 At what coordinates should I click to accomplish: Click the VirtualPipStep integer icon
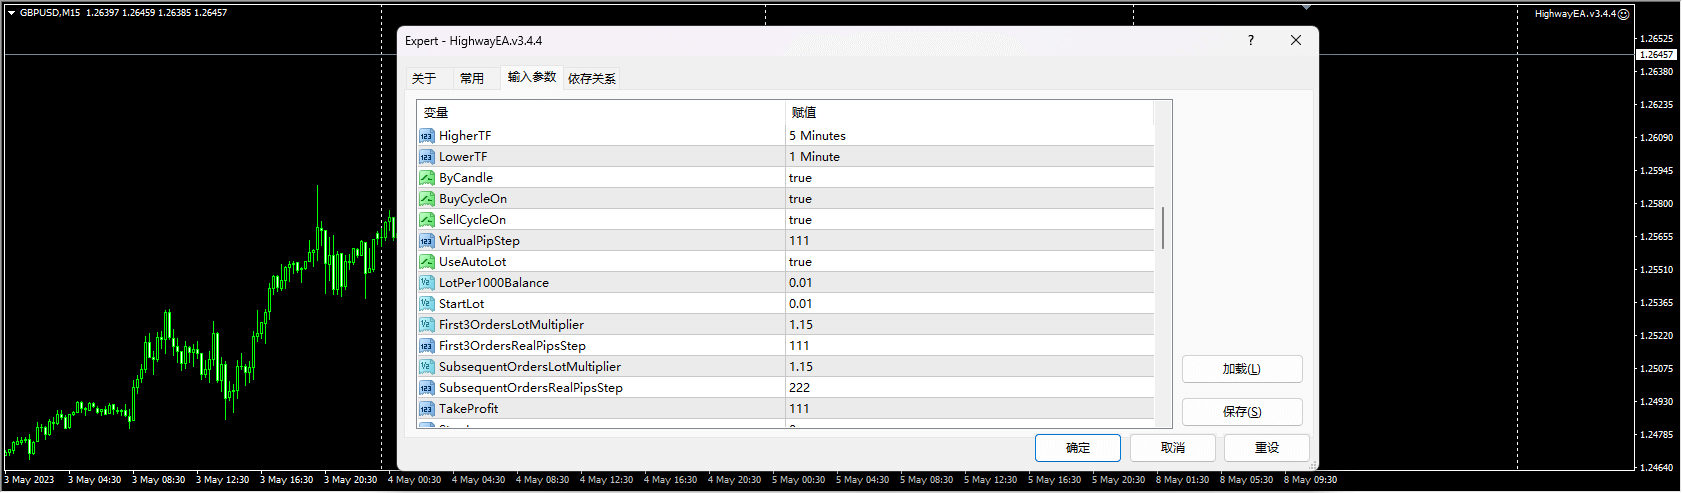(427, 241)
